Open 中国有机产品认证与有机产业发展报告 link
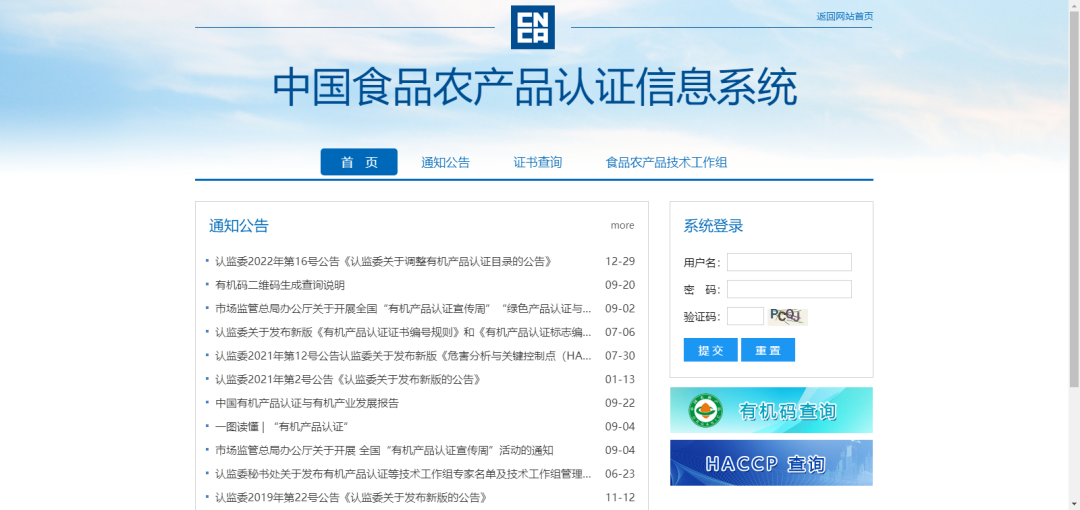The height and width of the screenshot is (510, 1080). (x=307, y=403)
